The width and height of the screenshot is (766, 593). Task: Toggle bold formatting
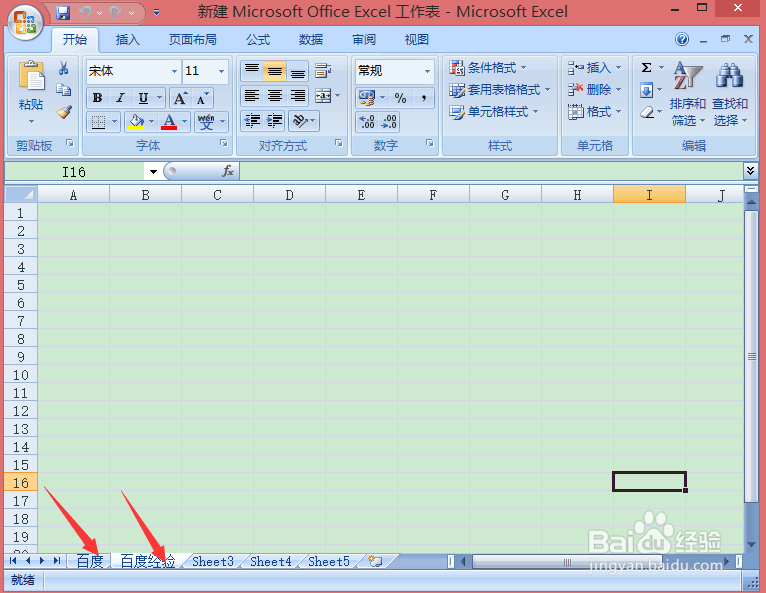point(97,98)
